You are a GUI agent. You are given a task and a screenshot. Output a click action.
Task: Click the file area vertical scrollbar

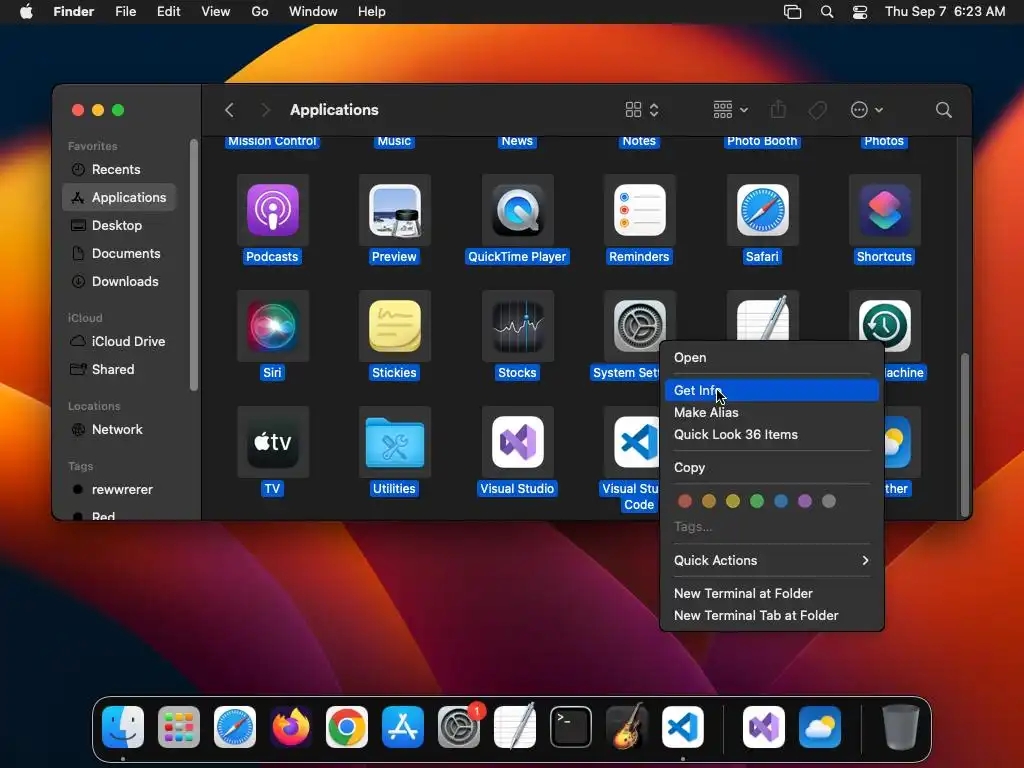(x=964, y=435)
